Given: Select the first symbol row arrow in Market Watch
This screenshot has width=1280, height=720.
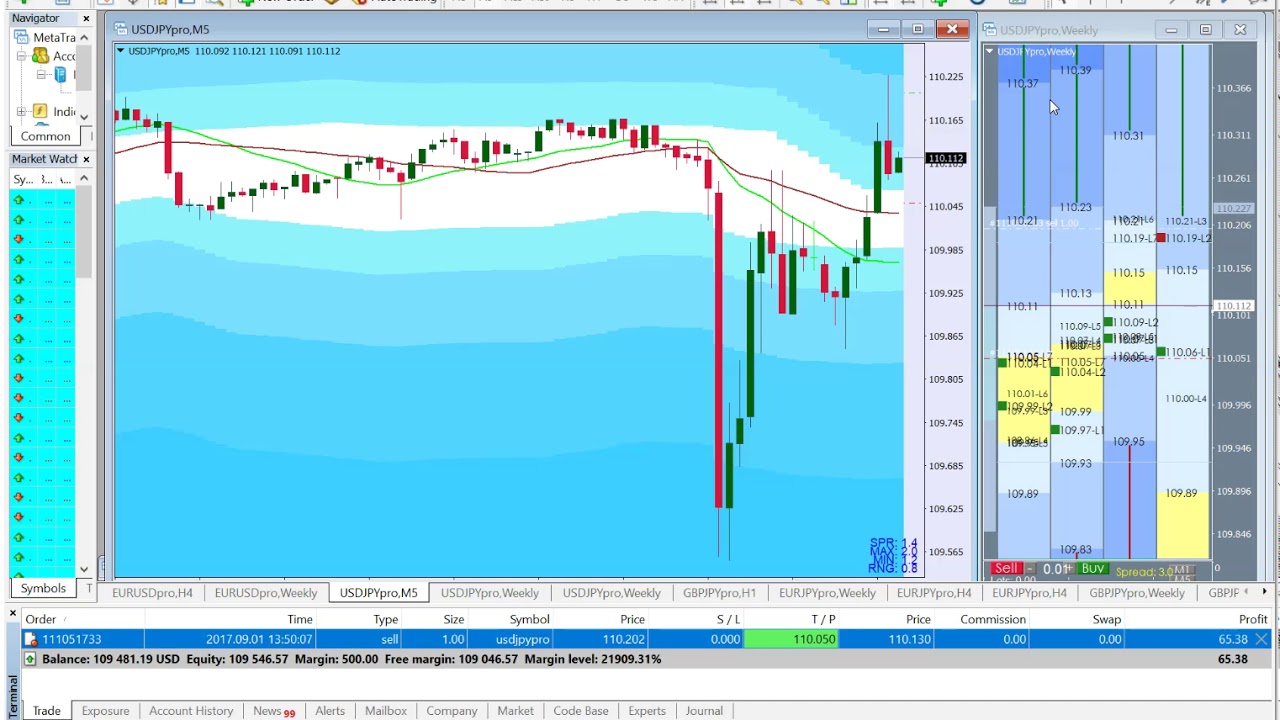Looking at the screenshot, I should [x=18, y=200].
